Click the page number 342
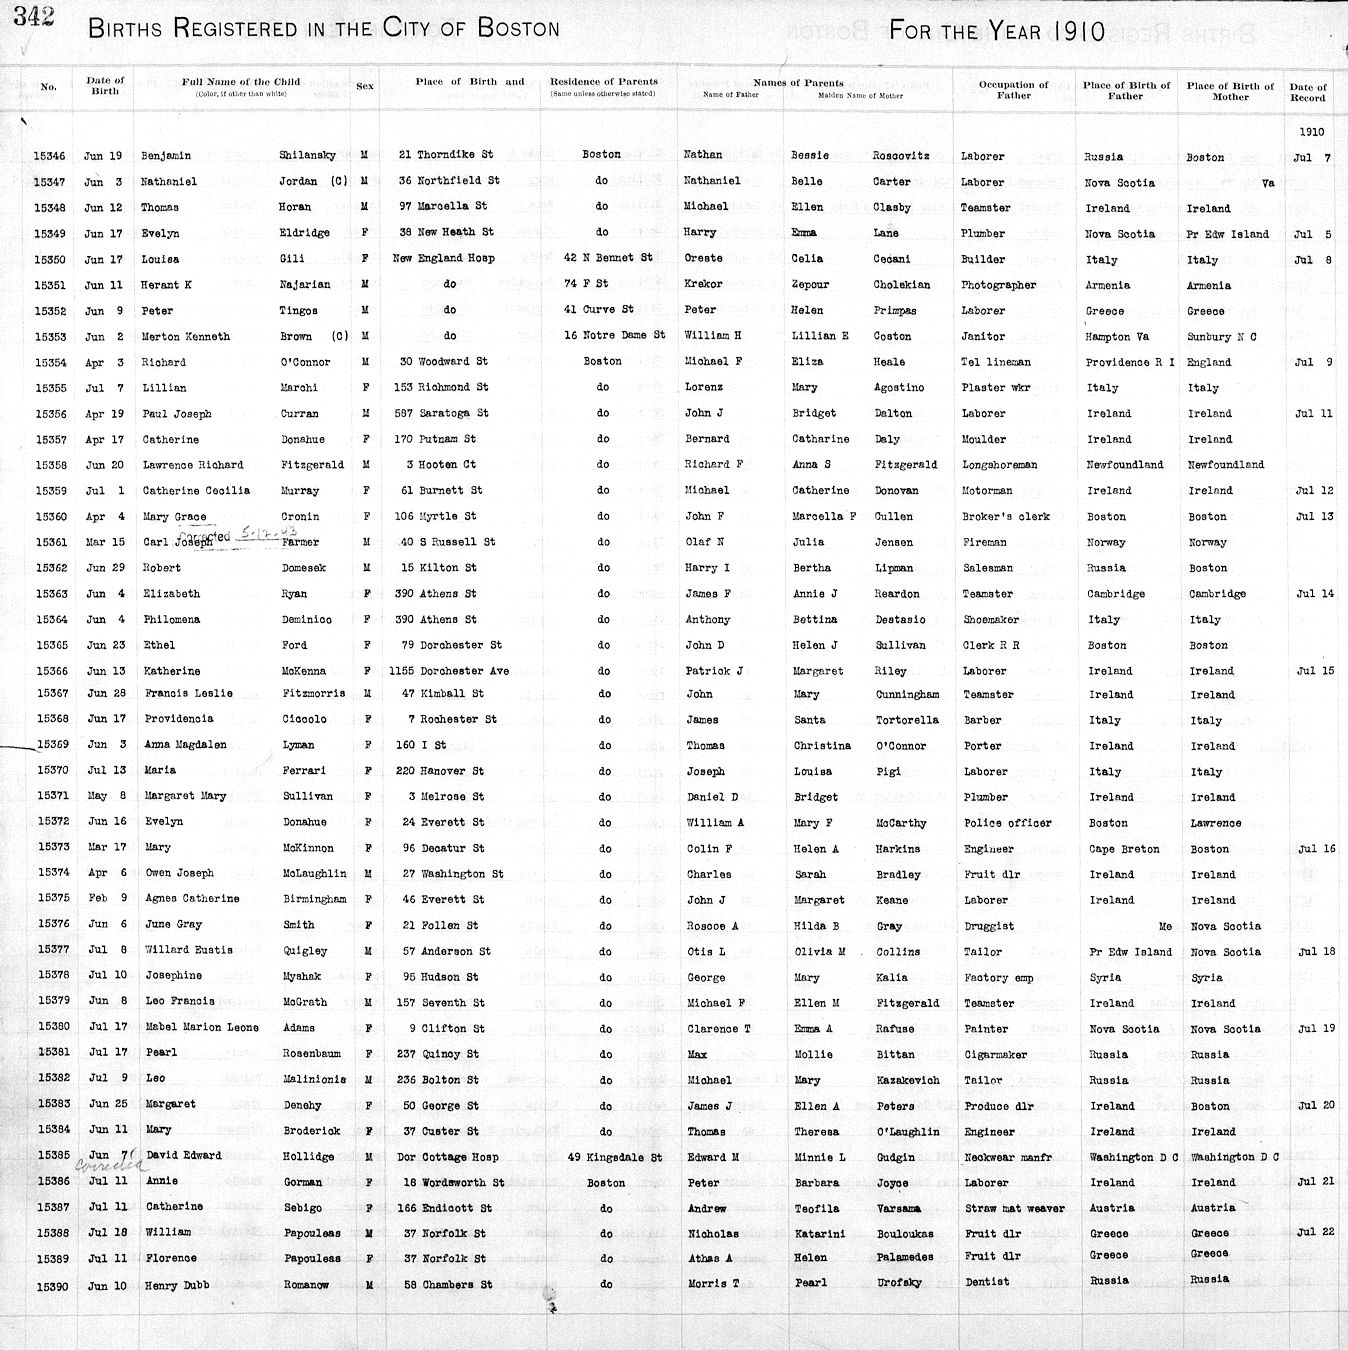 pyautogui.click(x=34, y=17)
